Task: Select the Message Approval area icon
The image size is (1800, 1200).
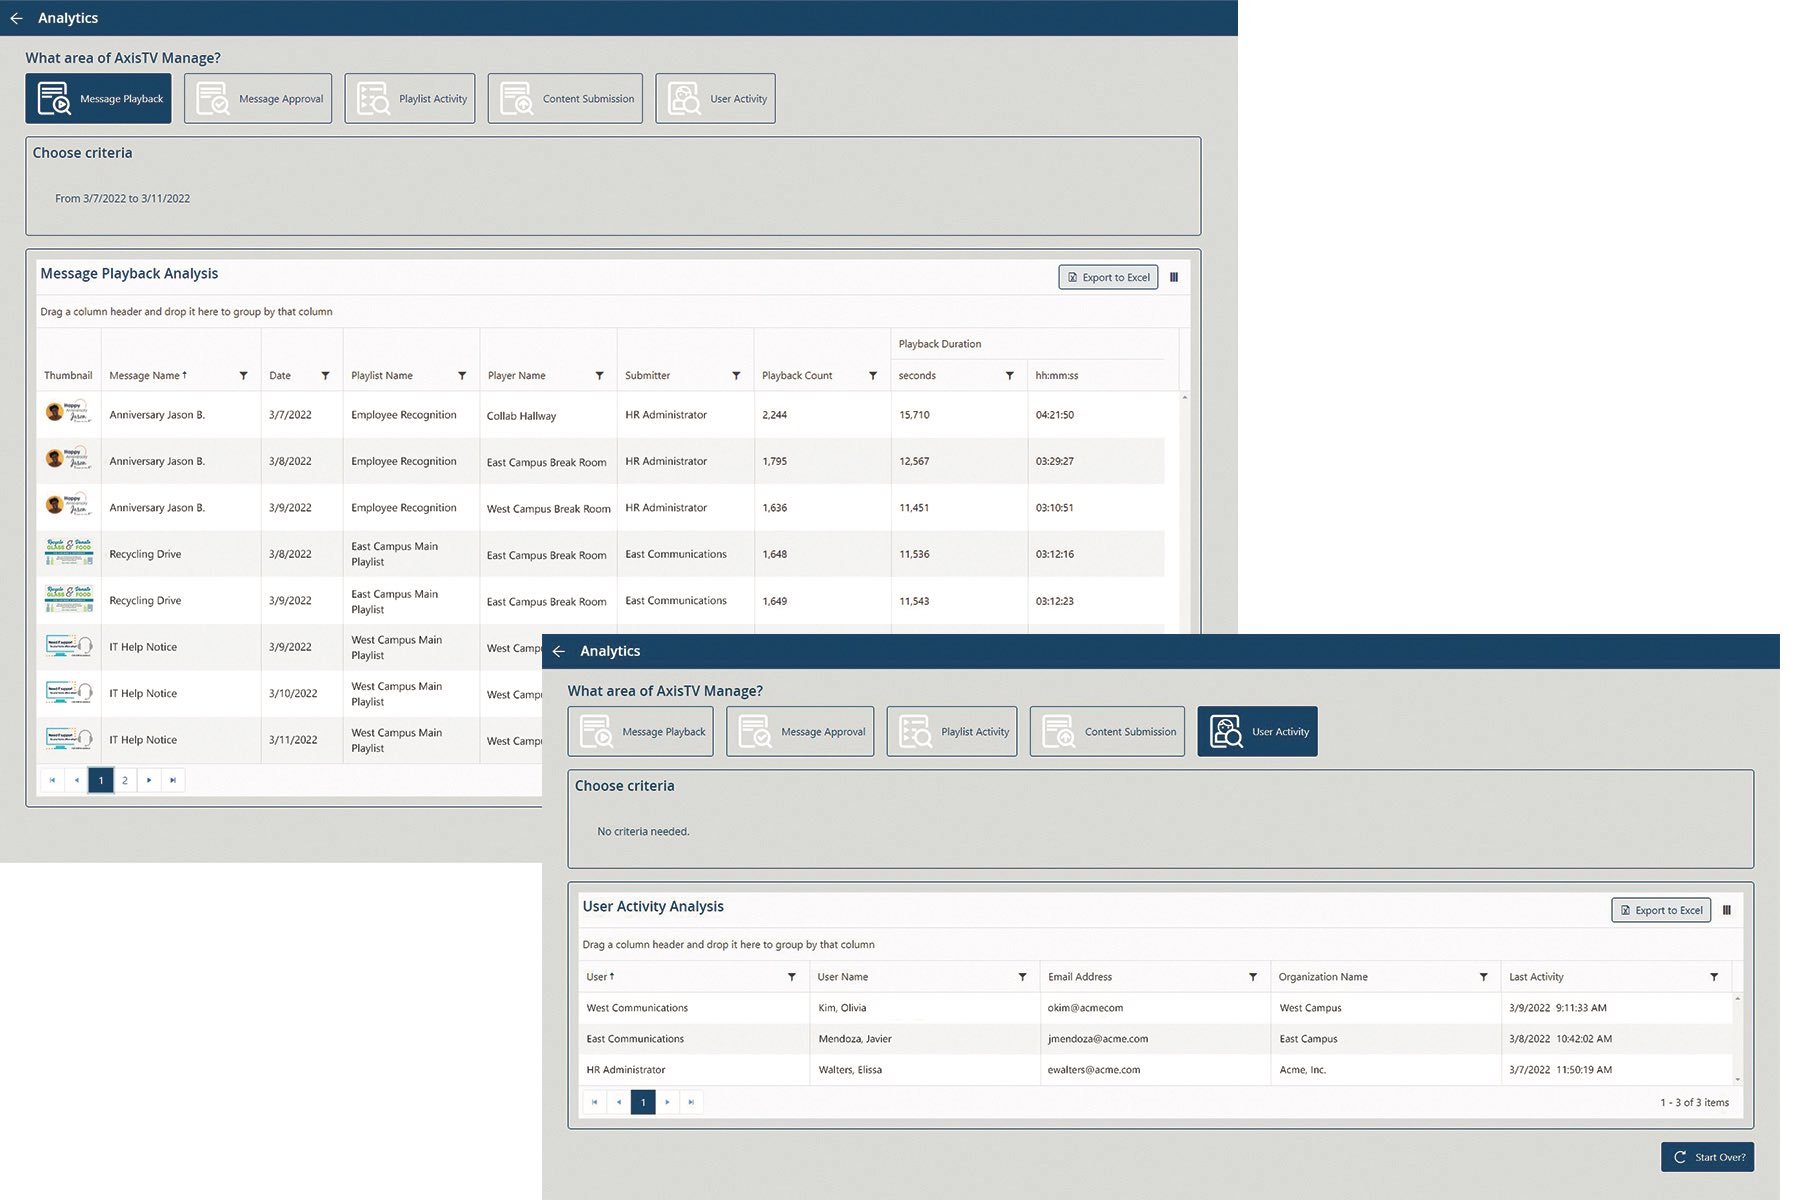Action: click(257, 98)
